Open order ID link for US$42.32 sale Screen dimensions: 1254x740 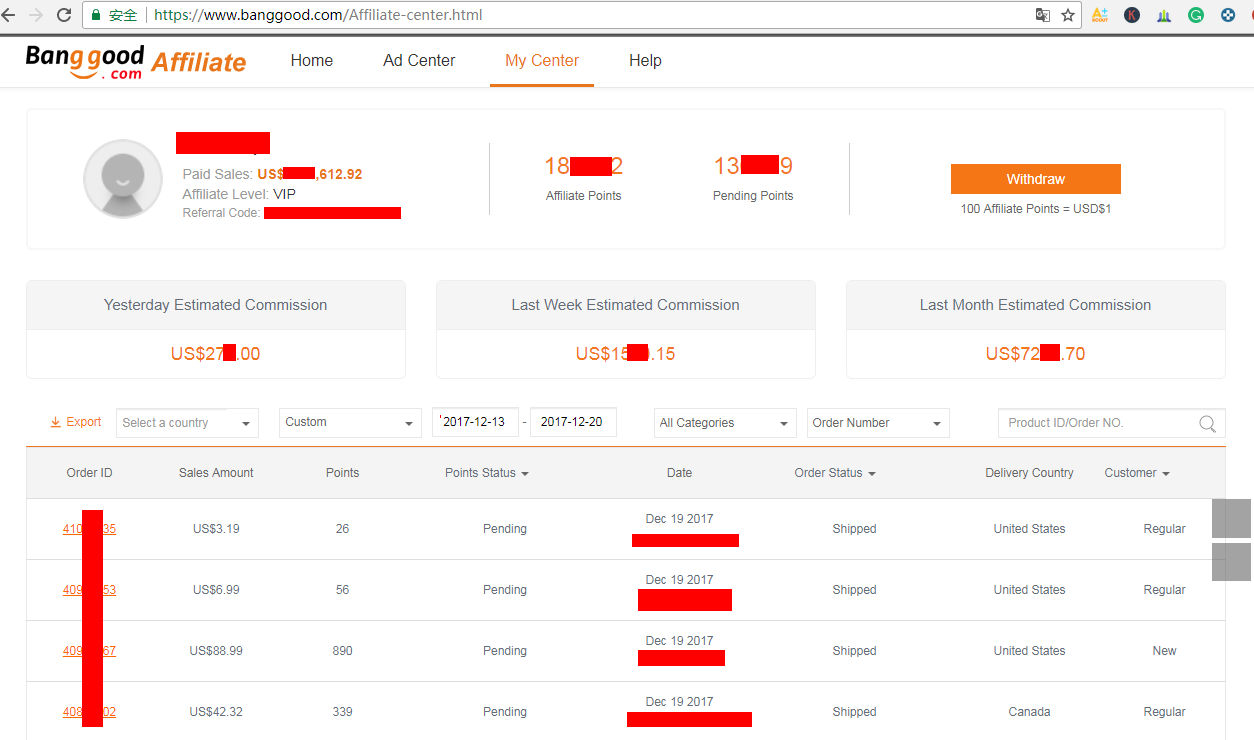(89, 712)
